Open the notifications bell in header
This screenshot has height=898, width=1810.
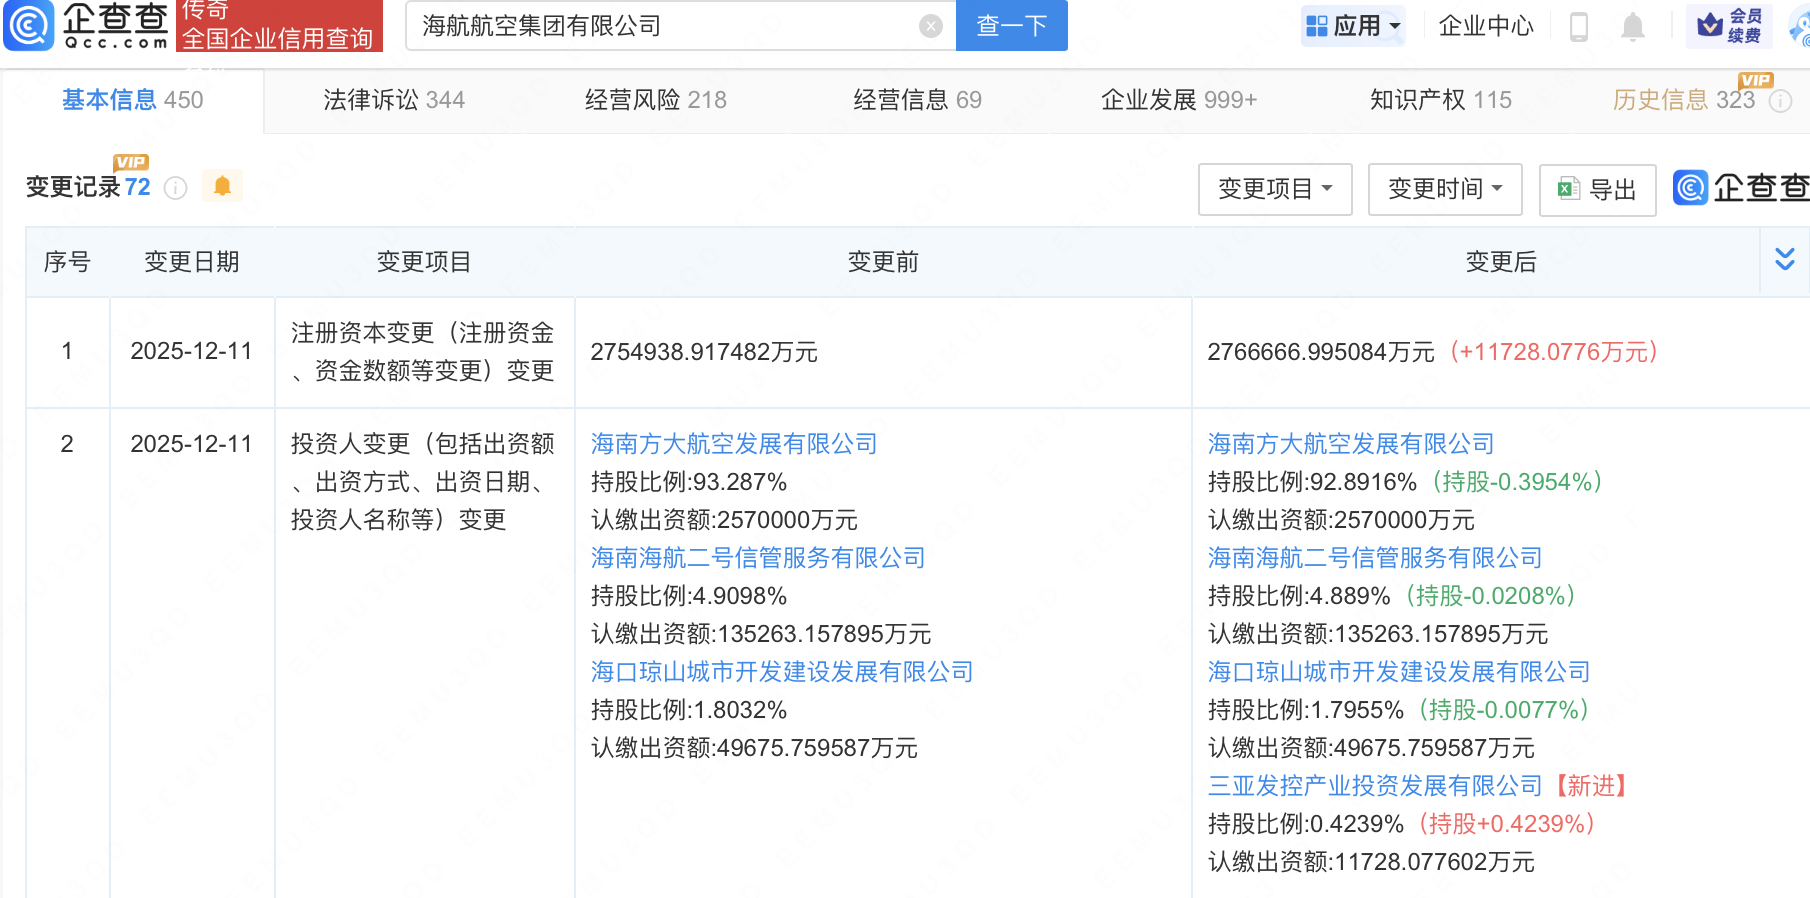[1632, 26]
